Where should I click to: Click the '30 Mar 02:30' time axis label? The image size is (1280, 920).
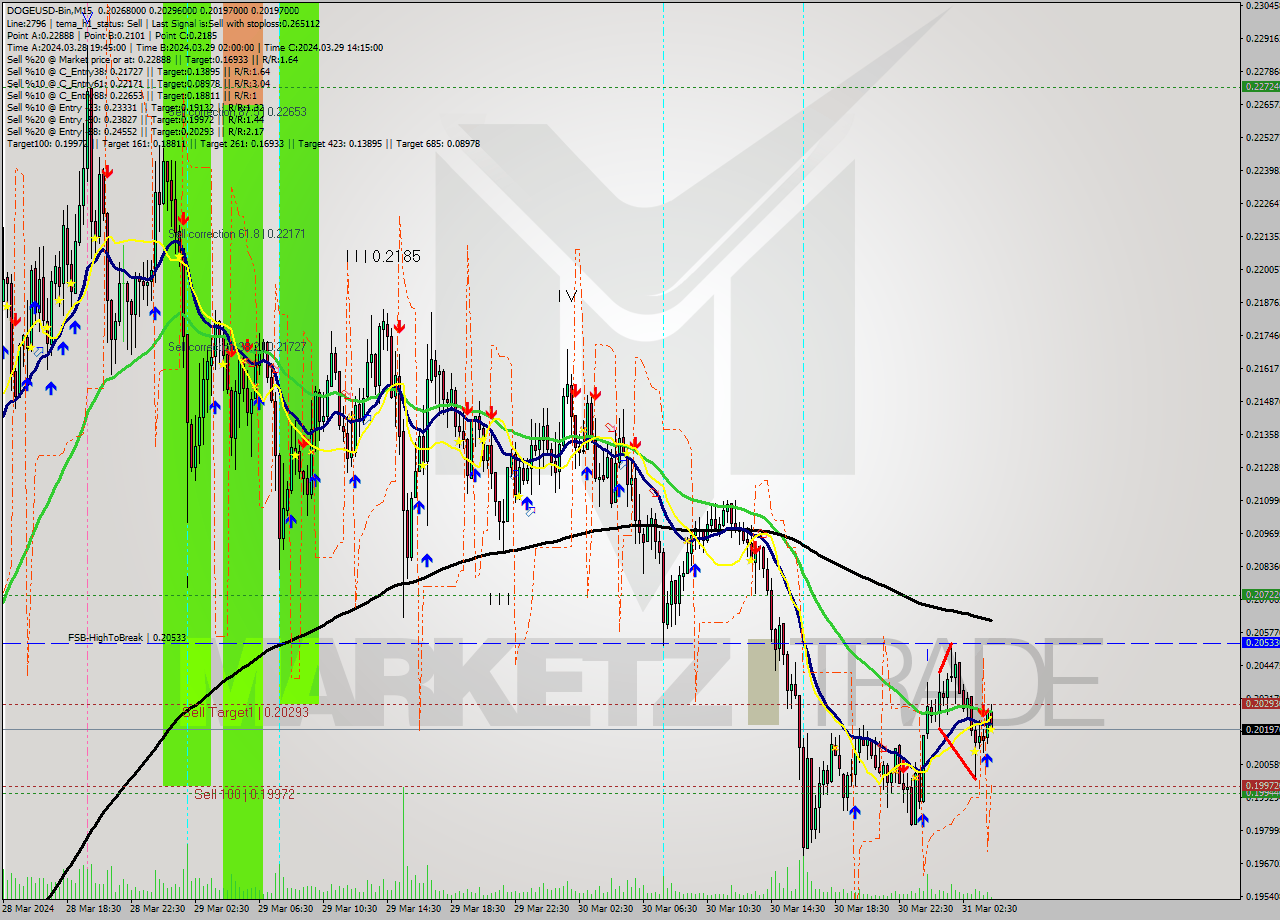point(606,909)
